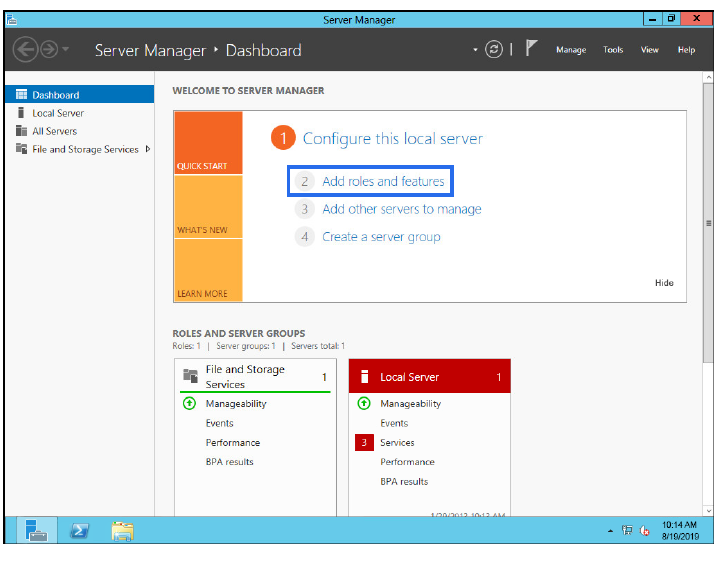The image size is (718, 572).
Task: Click the Local Server tile icon
Action: (x=364, y=376)
